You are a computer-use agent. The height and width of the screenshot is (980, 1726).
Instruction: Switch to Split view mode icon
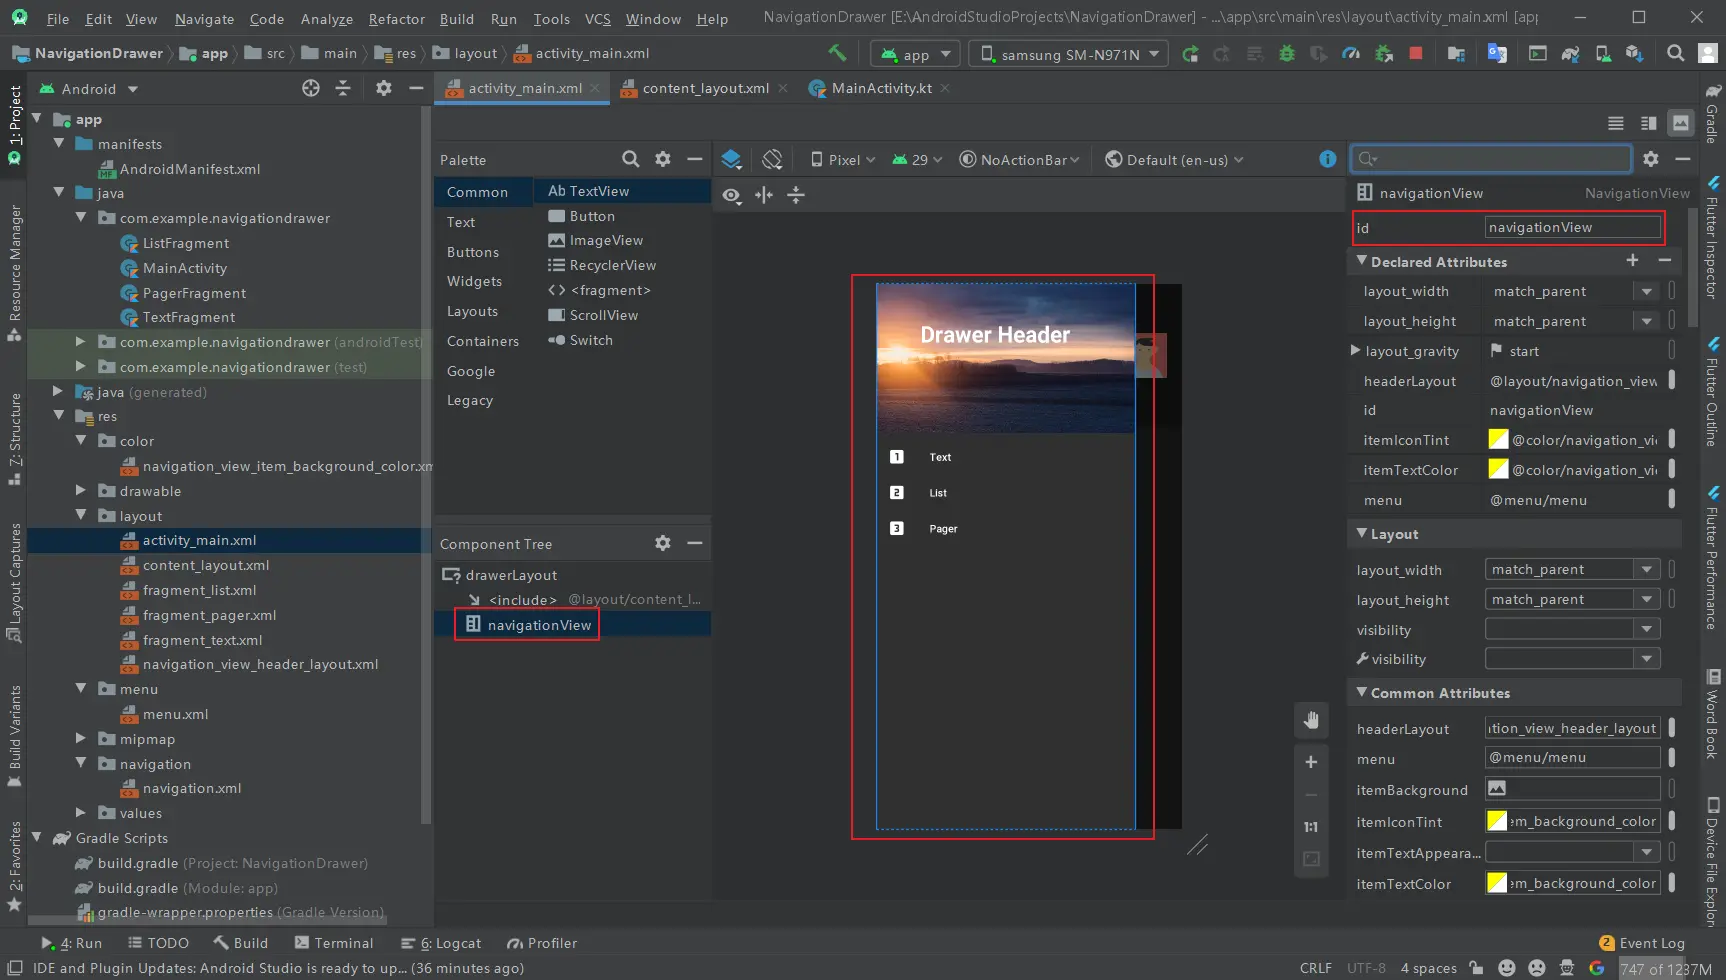pos(1648,123)
